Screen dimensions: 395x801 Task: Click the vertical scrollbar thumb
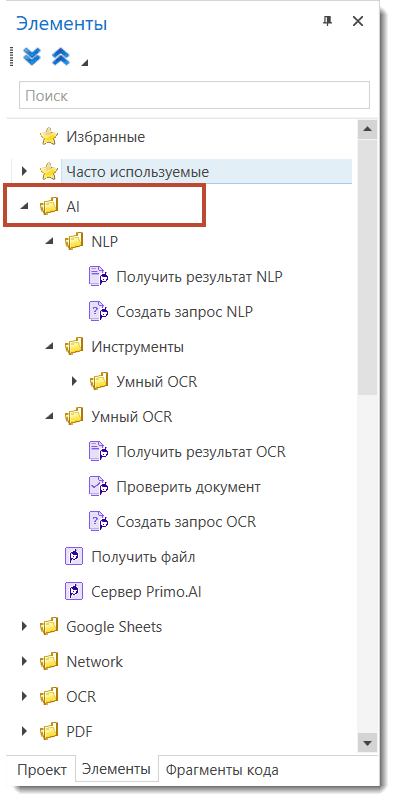click(x=367, y=267)
